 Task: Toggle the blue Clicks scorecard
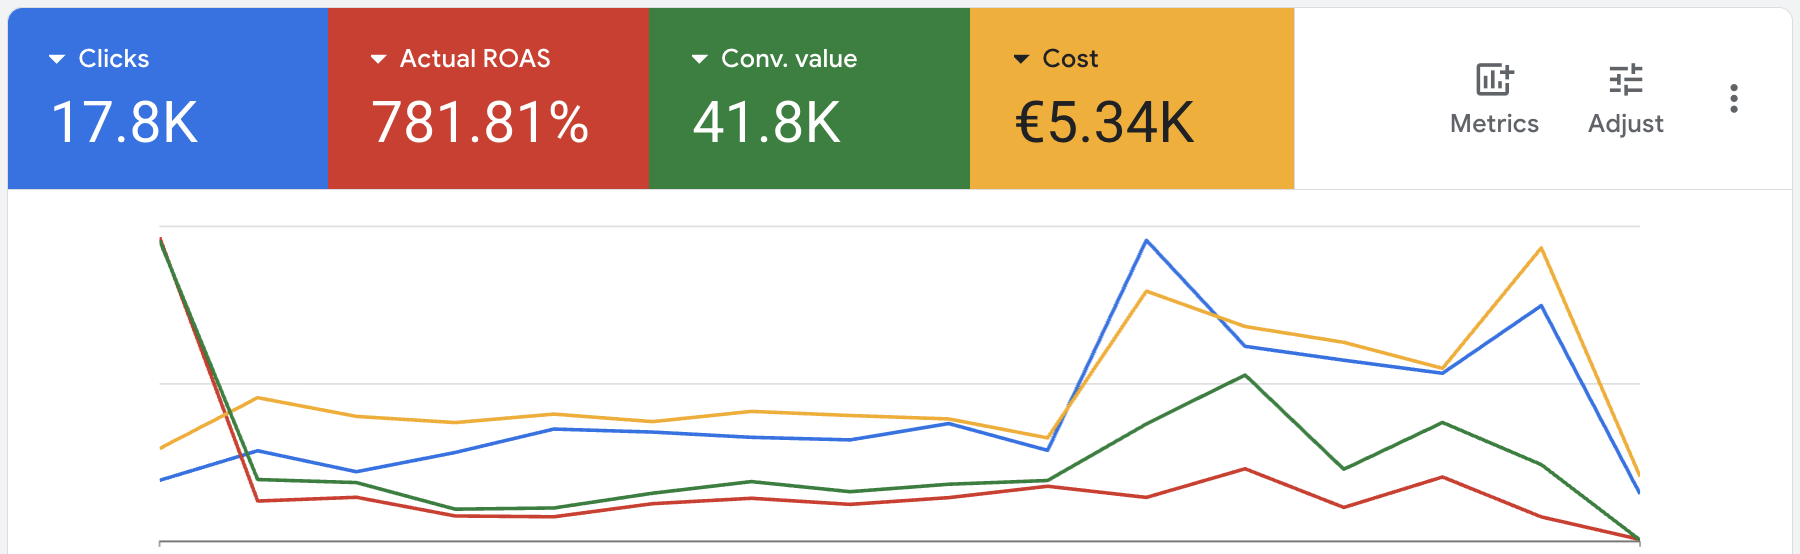(168, 98)
